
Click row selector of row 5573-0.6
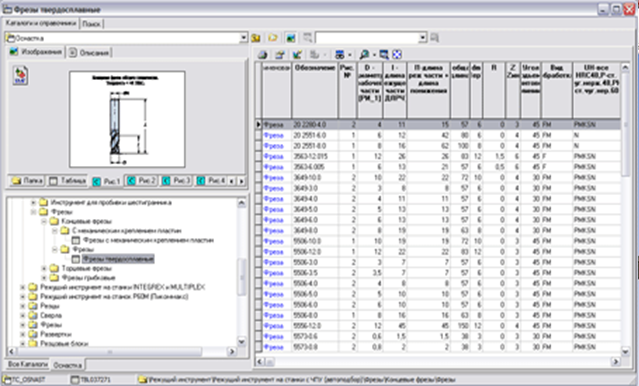(258, 336)
